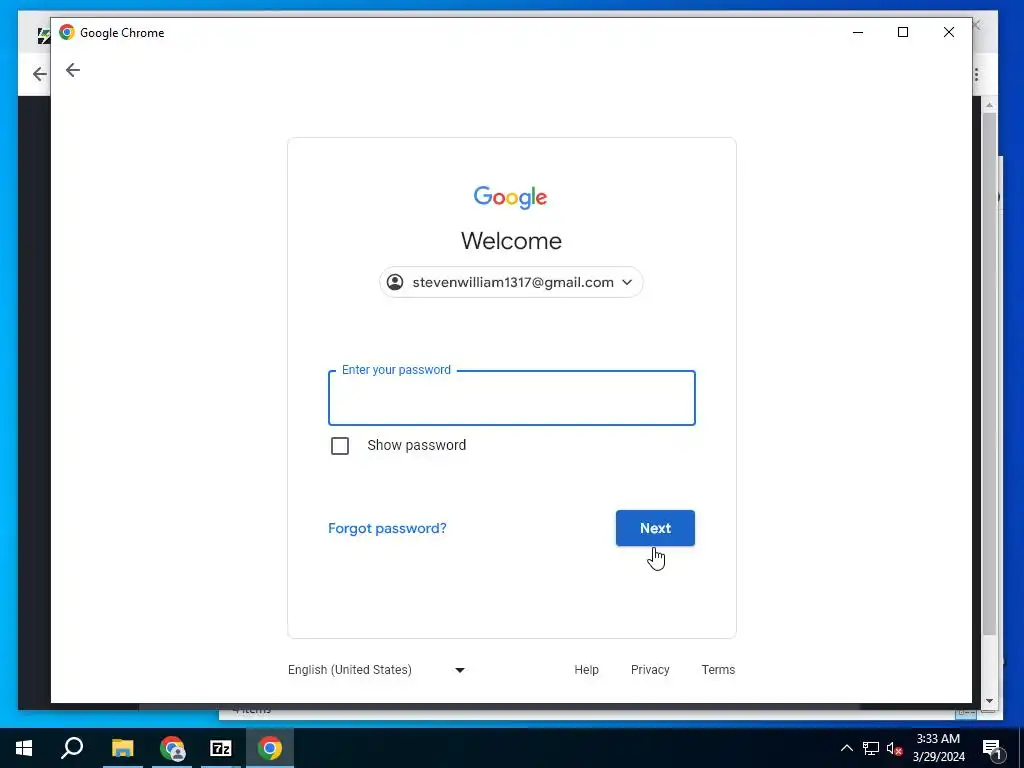Tick the Show password checkbox
Viewport: 1024px width, 768px height.
pos(340,445)
